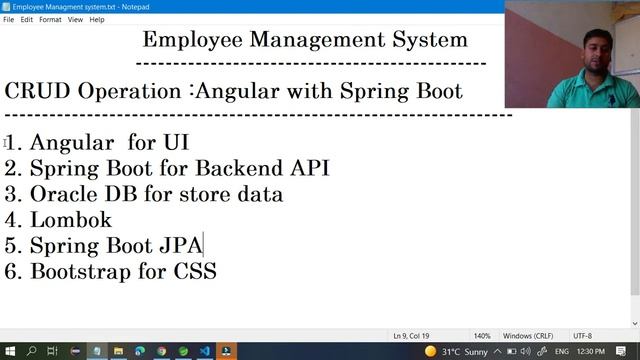Open the volume control in the tray
This screenshot has height=360, width=640.
526,351
